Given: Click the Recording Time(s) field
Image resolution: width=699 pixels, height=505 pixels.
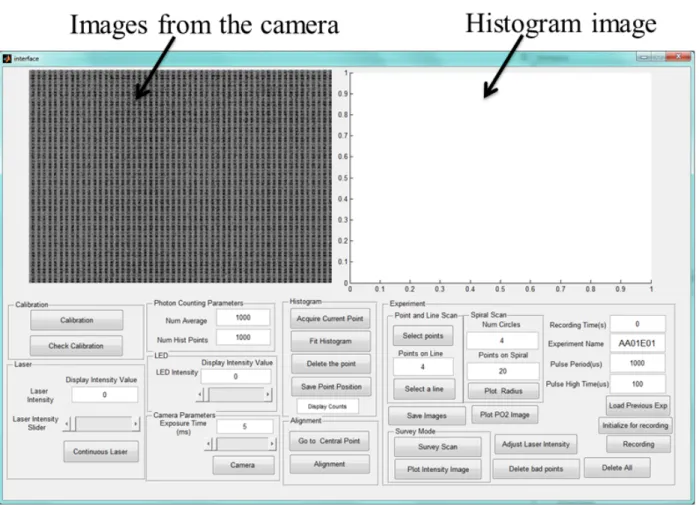Looking at the screenshot, I should (x=637, y=324).
